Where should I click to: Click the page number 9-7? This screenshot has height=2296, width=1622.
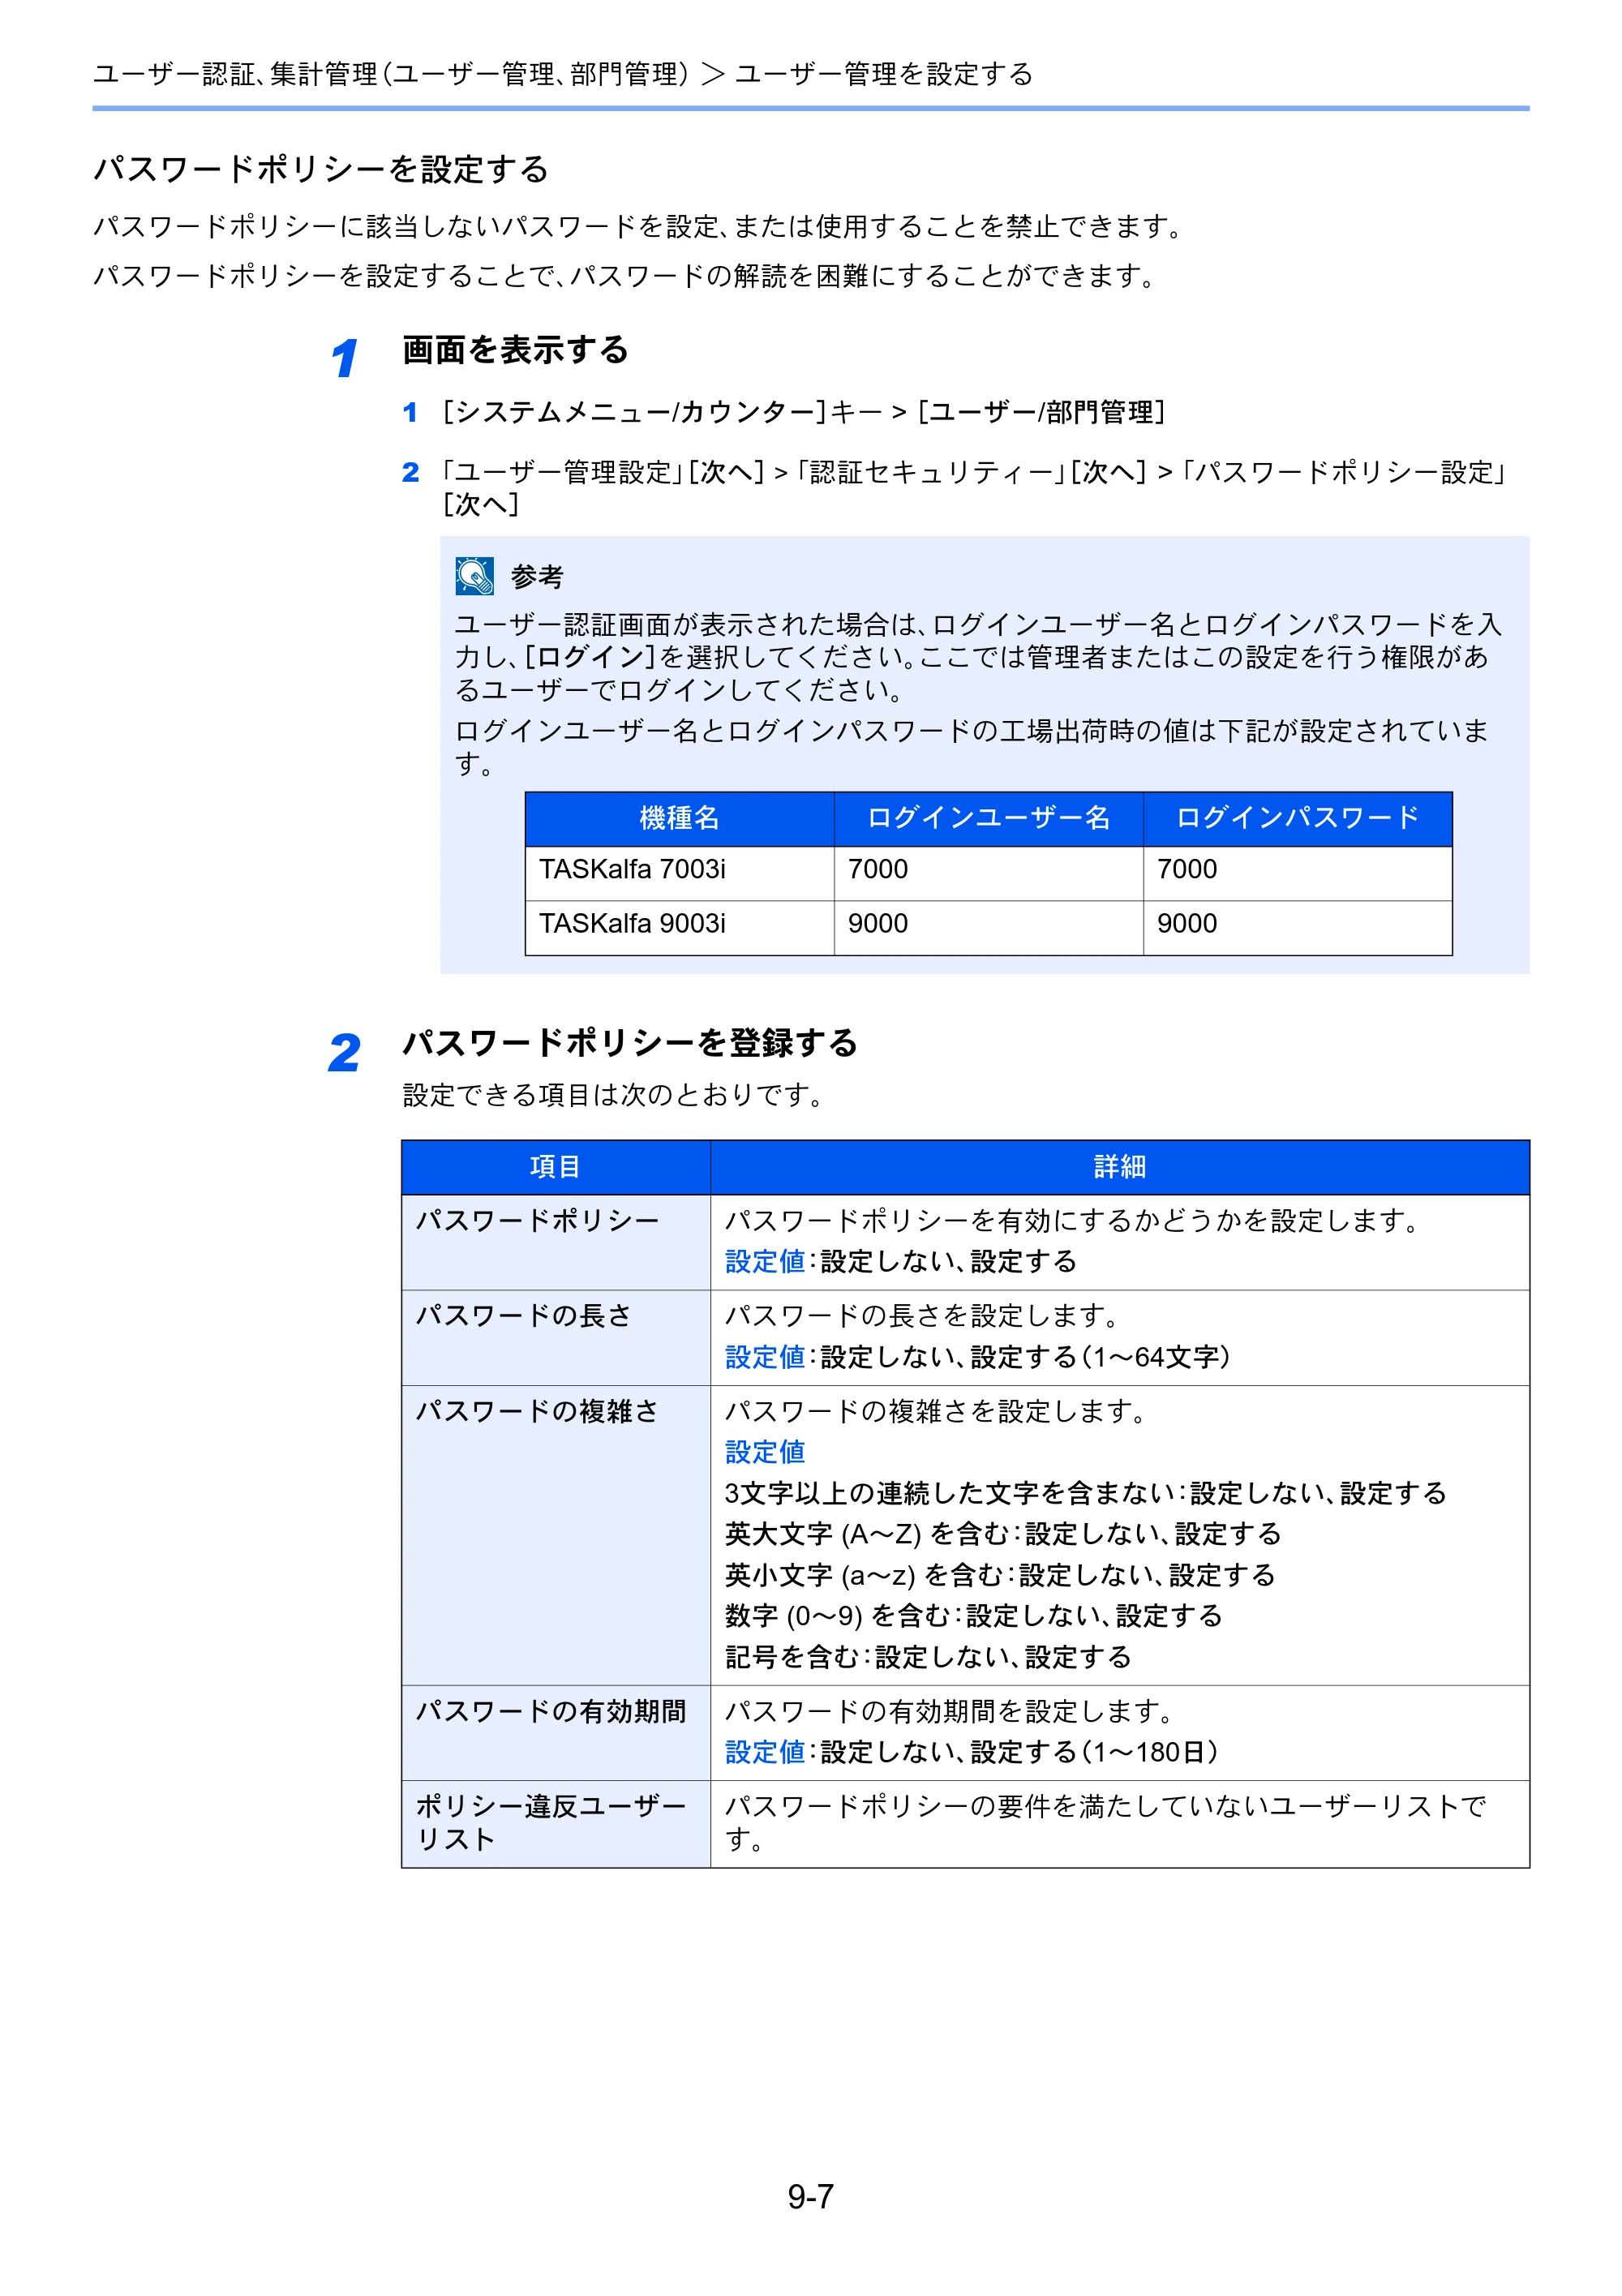811,2196
